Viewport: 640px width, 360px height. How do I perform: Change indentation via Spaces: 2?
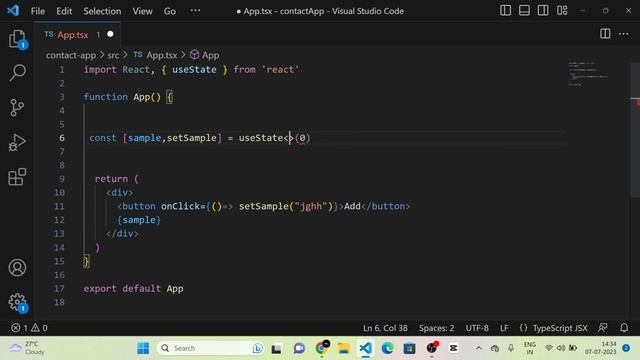click(x=436, y=328)
